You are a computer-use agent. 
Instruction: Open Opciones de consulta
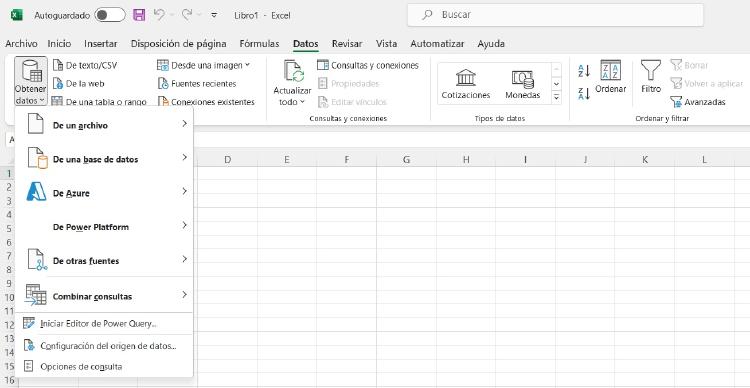coord(104,366)
